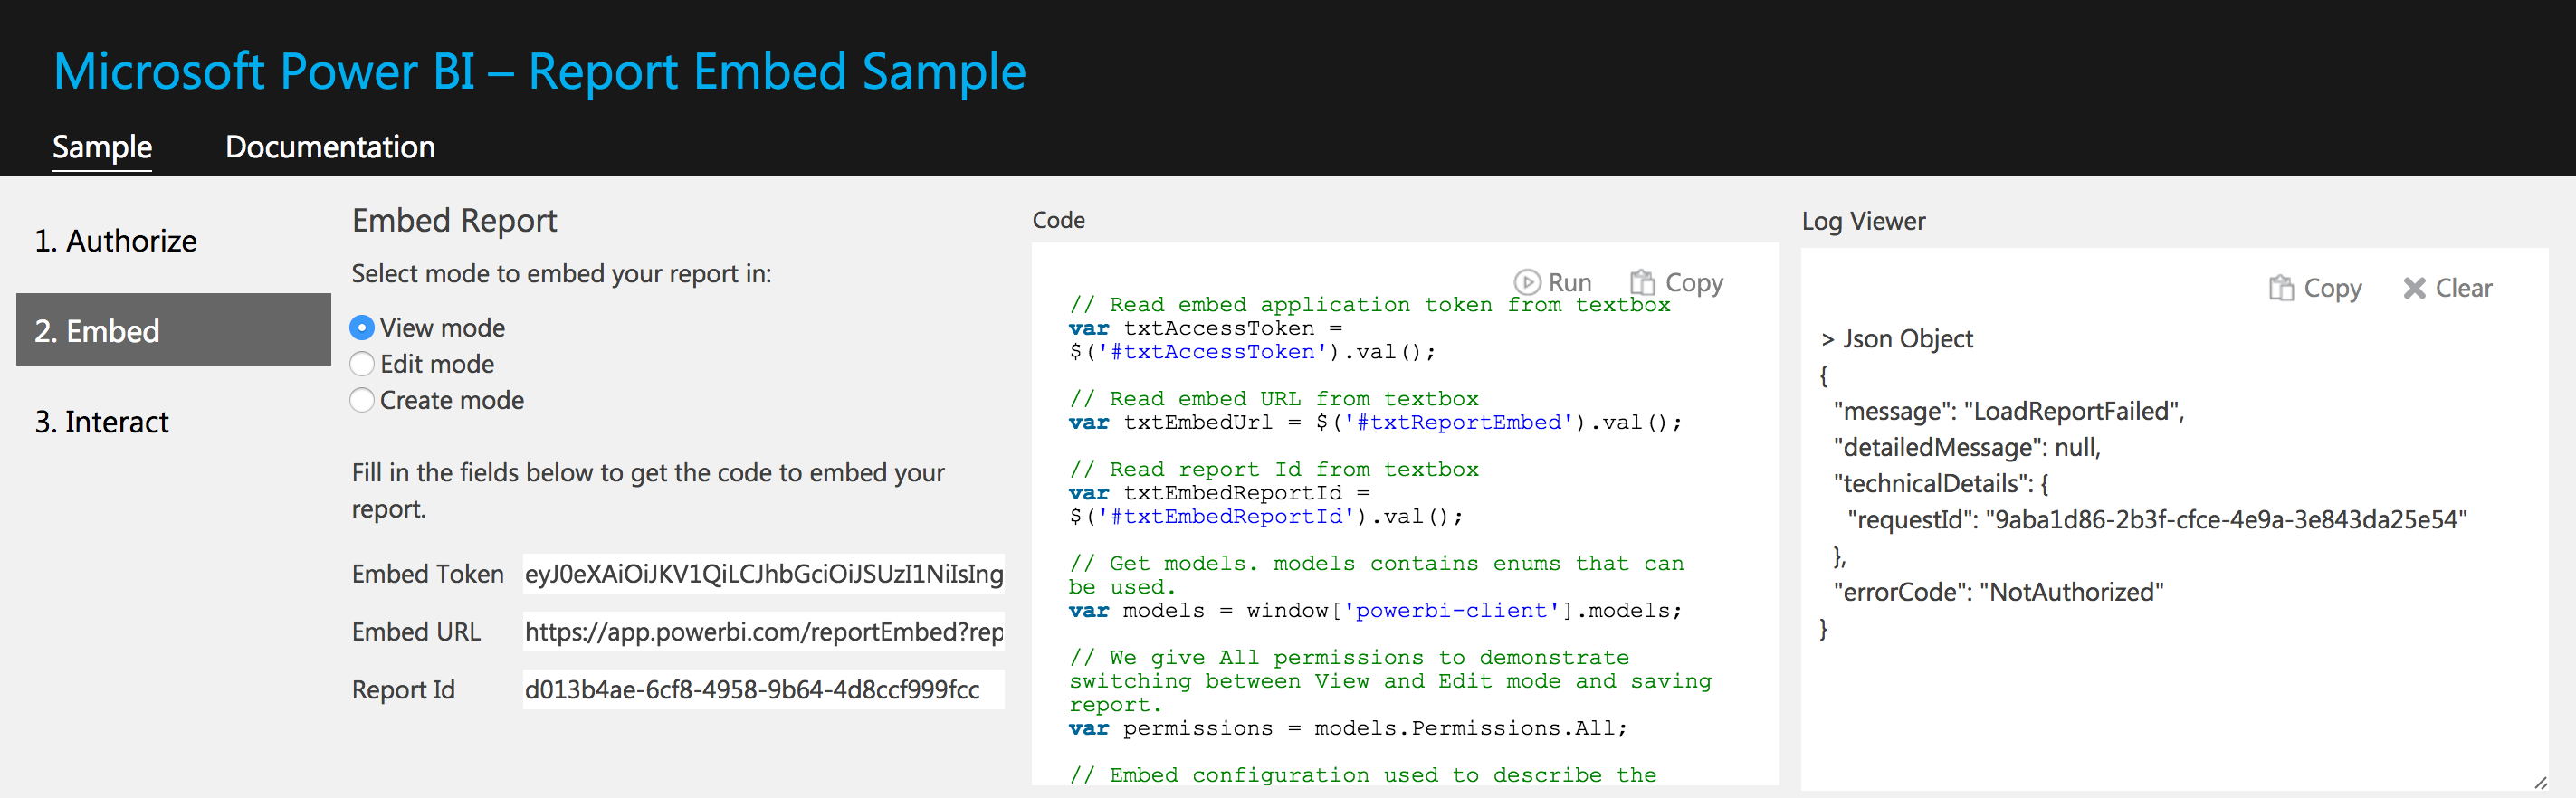Viewport: 2576px width, 798px height.
Task: Click the var models code line
Action: coord(1375,611)
